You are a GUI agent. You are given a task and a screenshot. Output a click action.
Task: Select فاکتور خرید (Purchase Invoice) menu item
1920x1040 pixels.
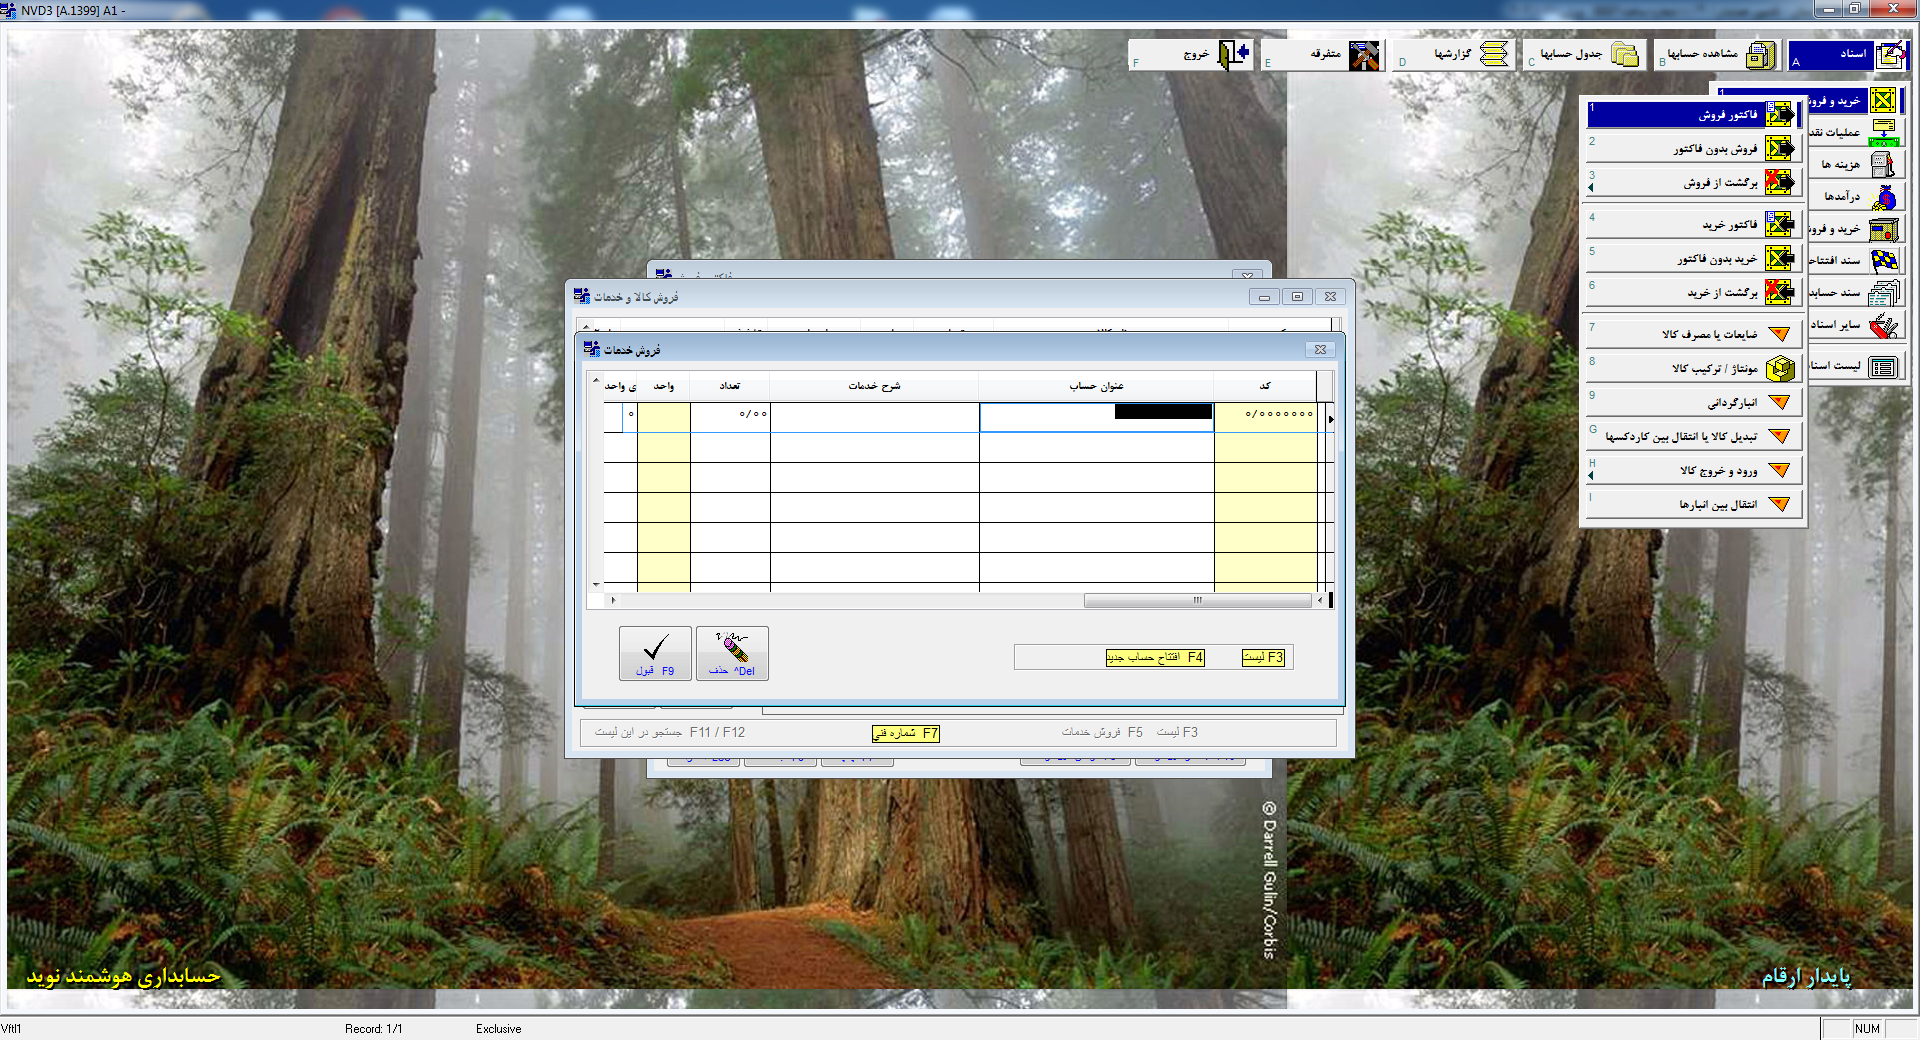(x=1694, y=225)
